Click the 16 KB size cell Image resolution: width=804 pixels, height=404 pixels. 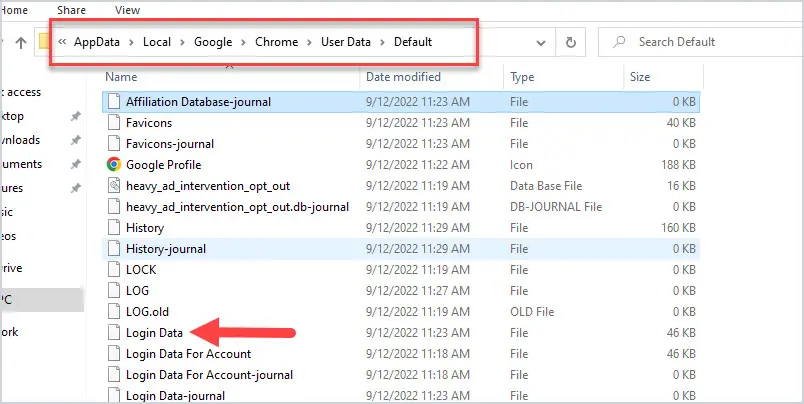(681, 186)
